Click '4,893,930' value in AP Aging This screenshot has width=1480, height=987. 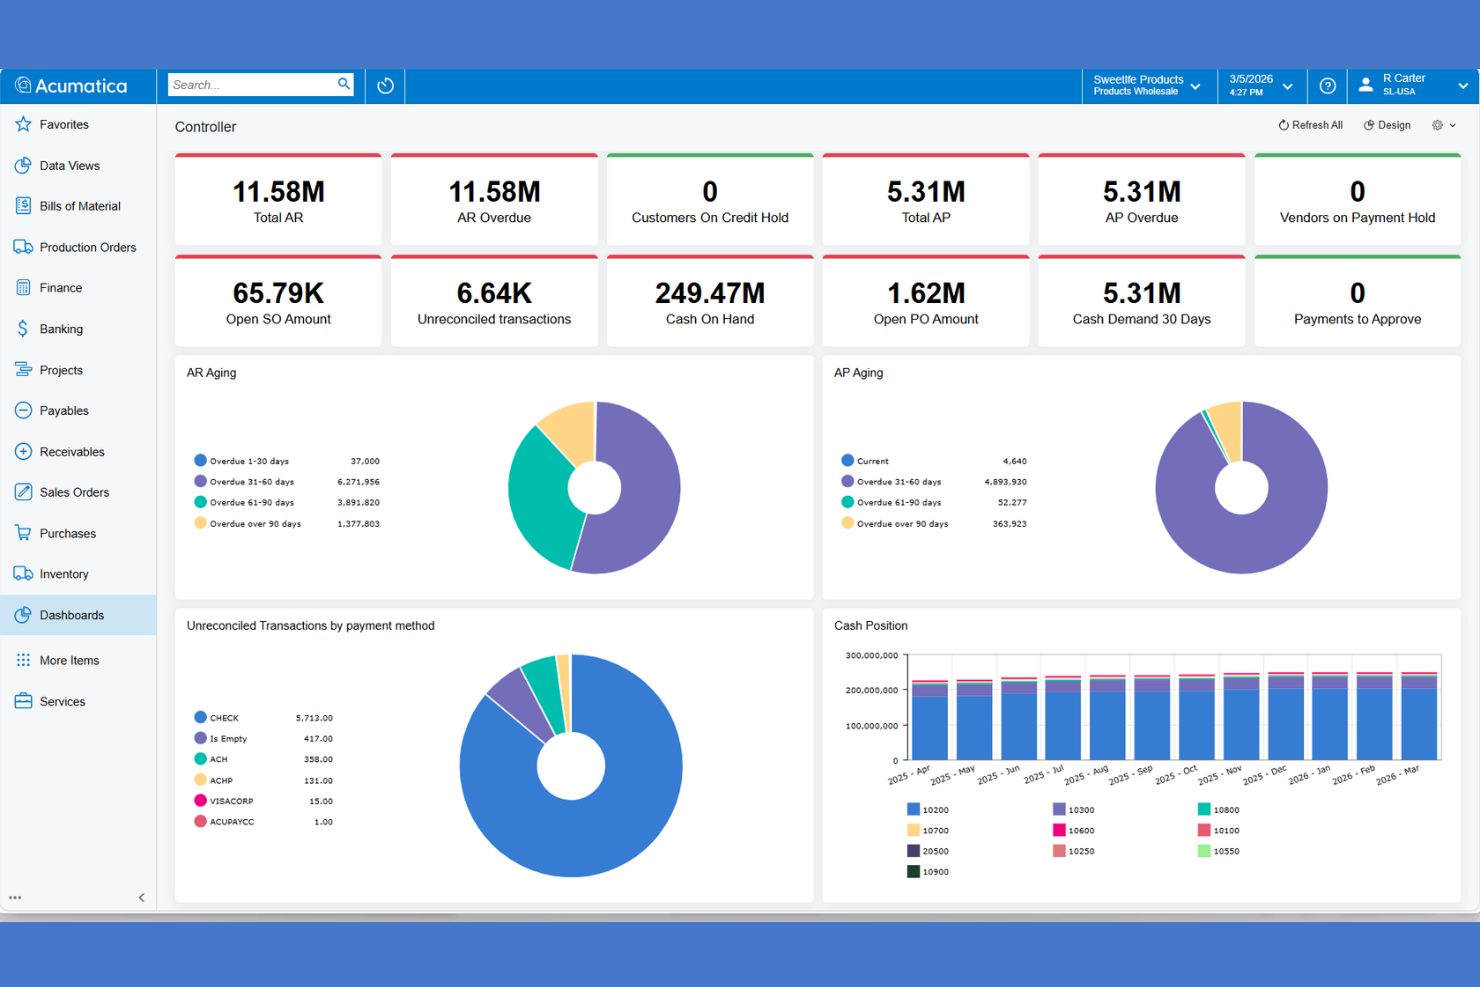tap(1005, 481)
